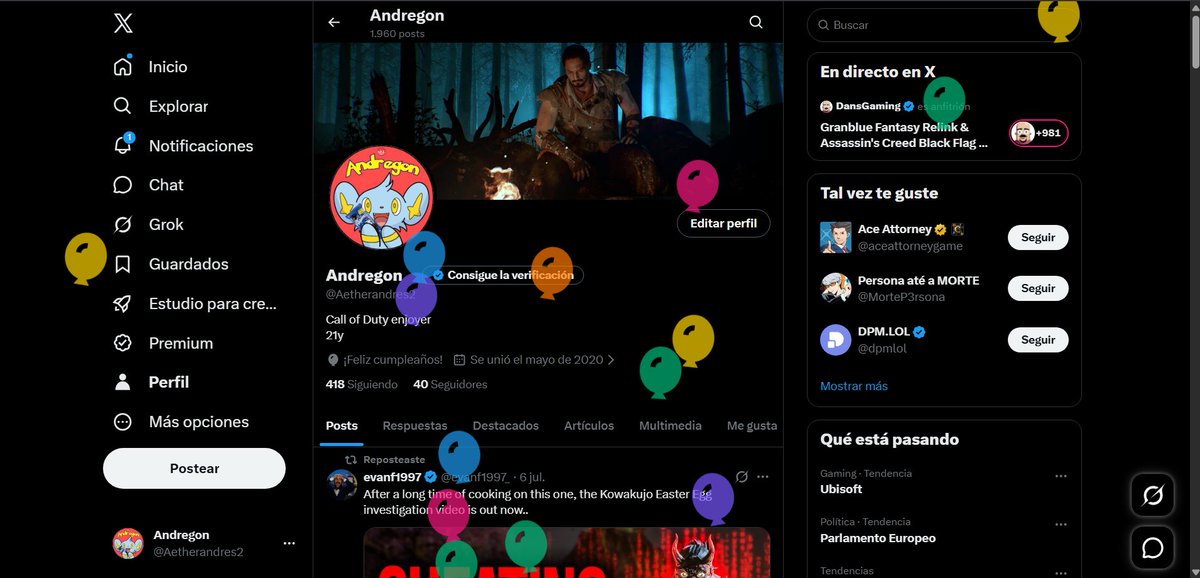Switch to the Multimedia tab
This screenshot has width=1200, height=578.
click(670, 426)
